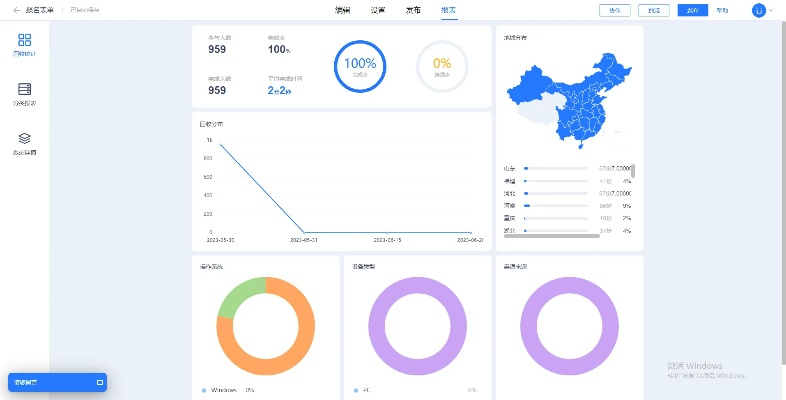Open the dropdown arrow beside the user avatar
Screen dimensions: 786x400
[771, 10]
